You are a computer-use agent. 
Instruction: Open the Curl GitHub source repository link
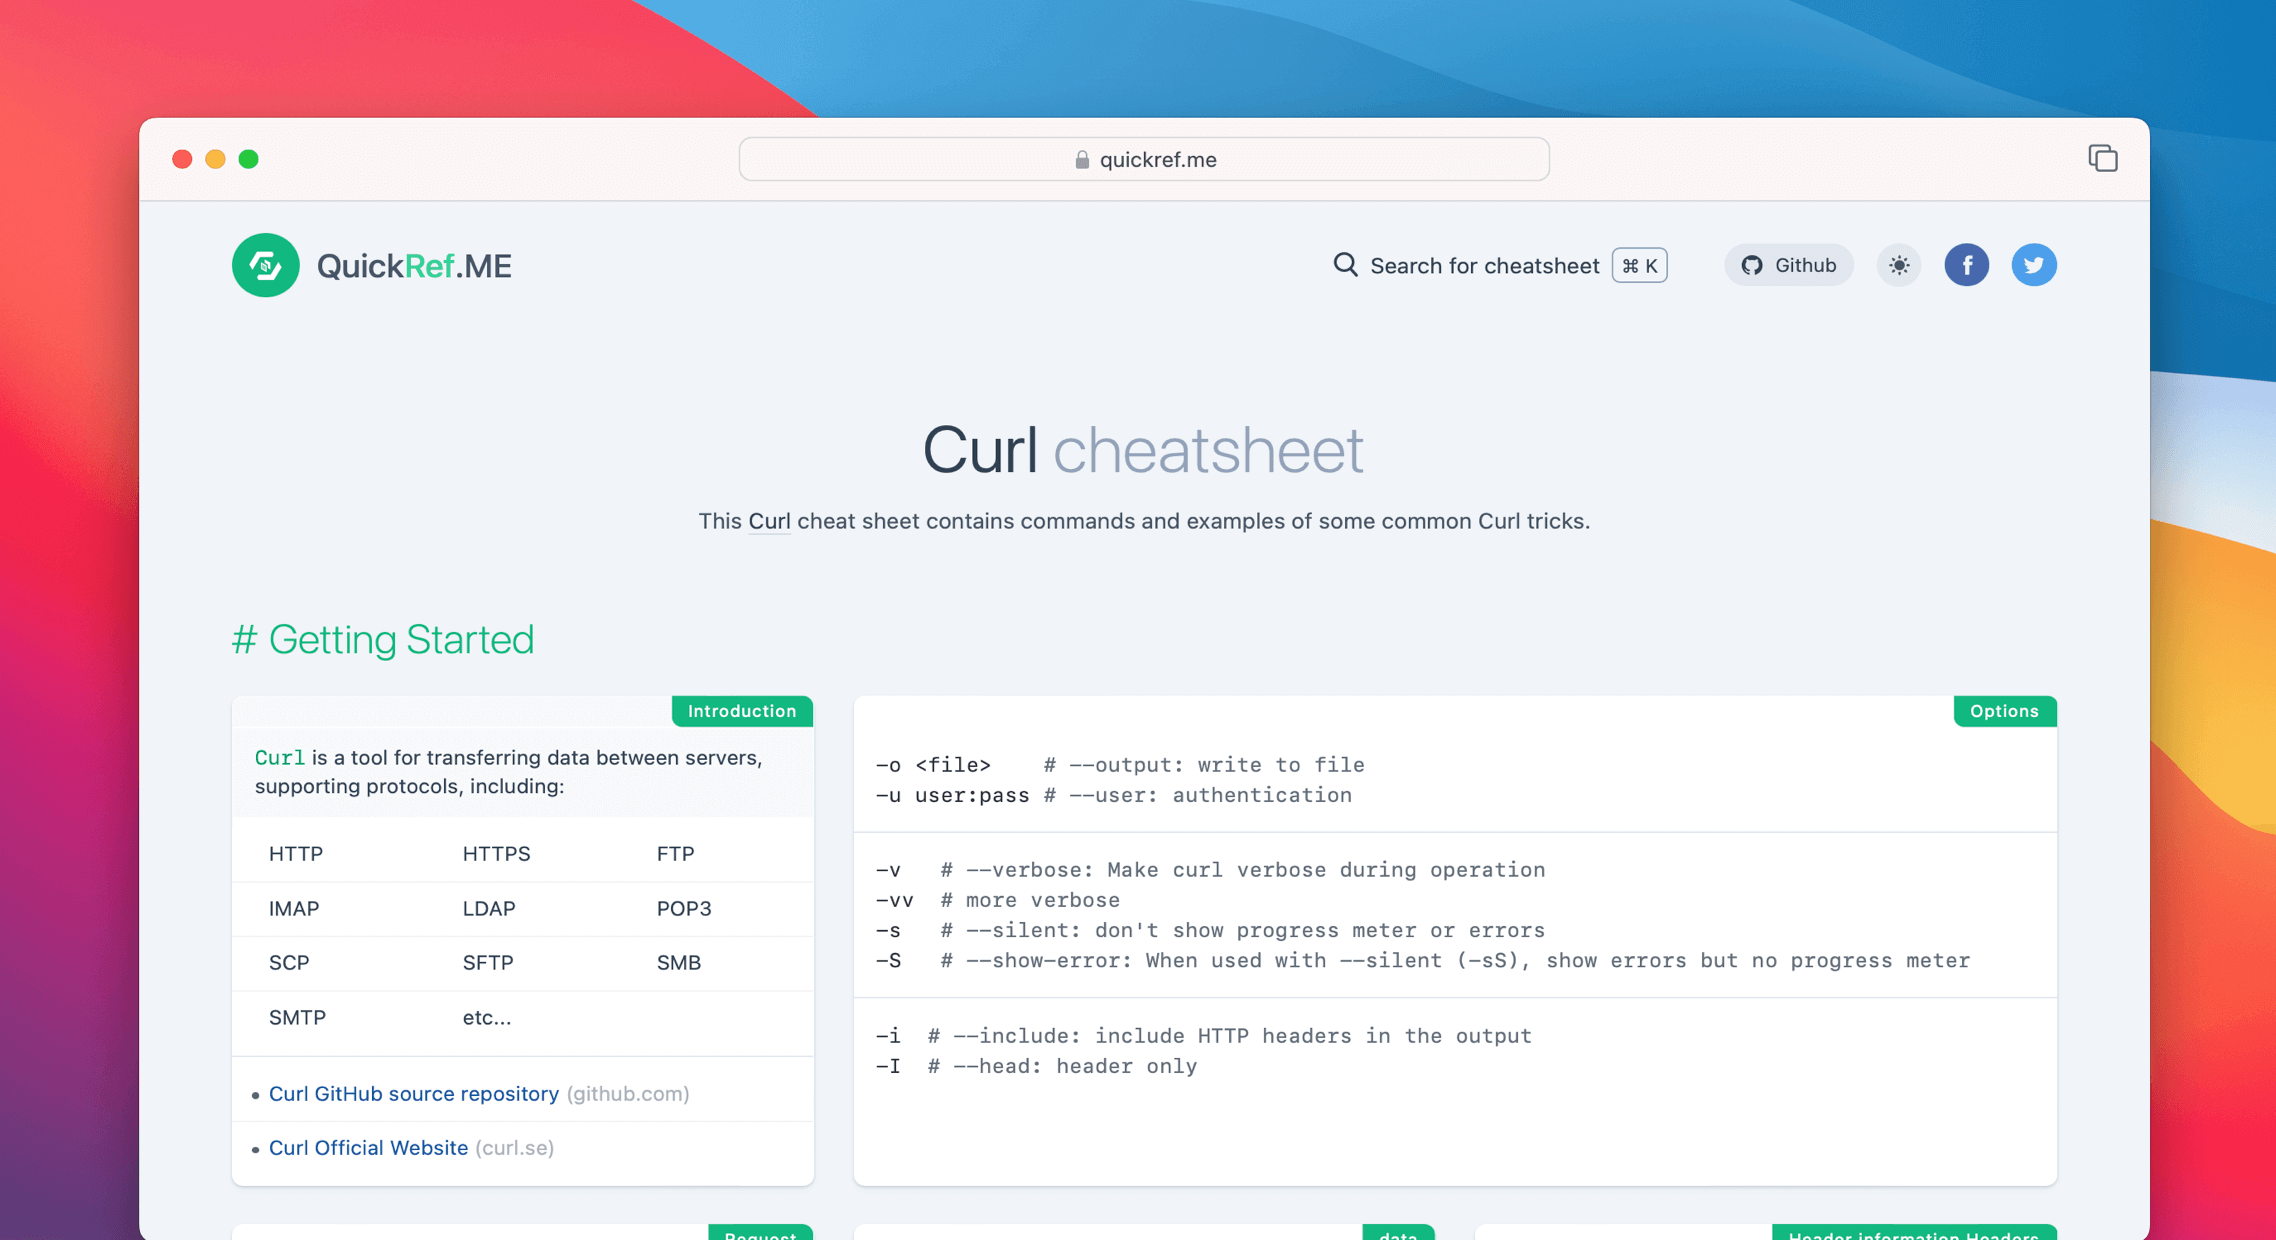click(413, 1093)
